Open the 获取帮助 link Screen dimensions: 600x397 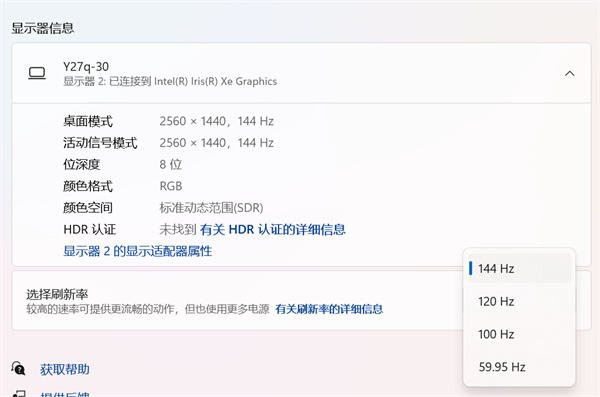[65, 369]
